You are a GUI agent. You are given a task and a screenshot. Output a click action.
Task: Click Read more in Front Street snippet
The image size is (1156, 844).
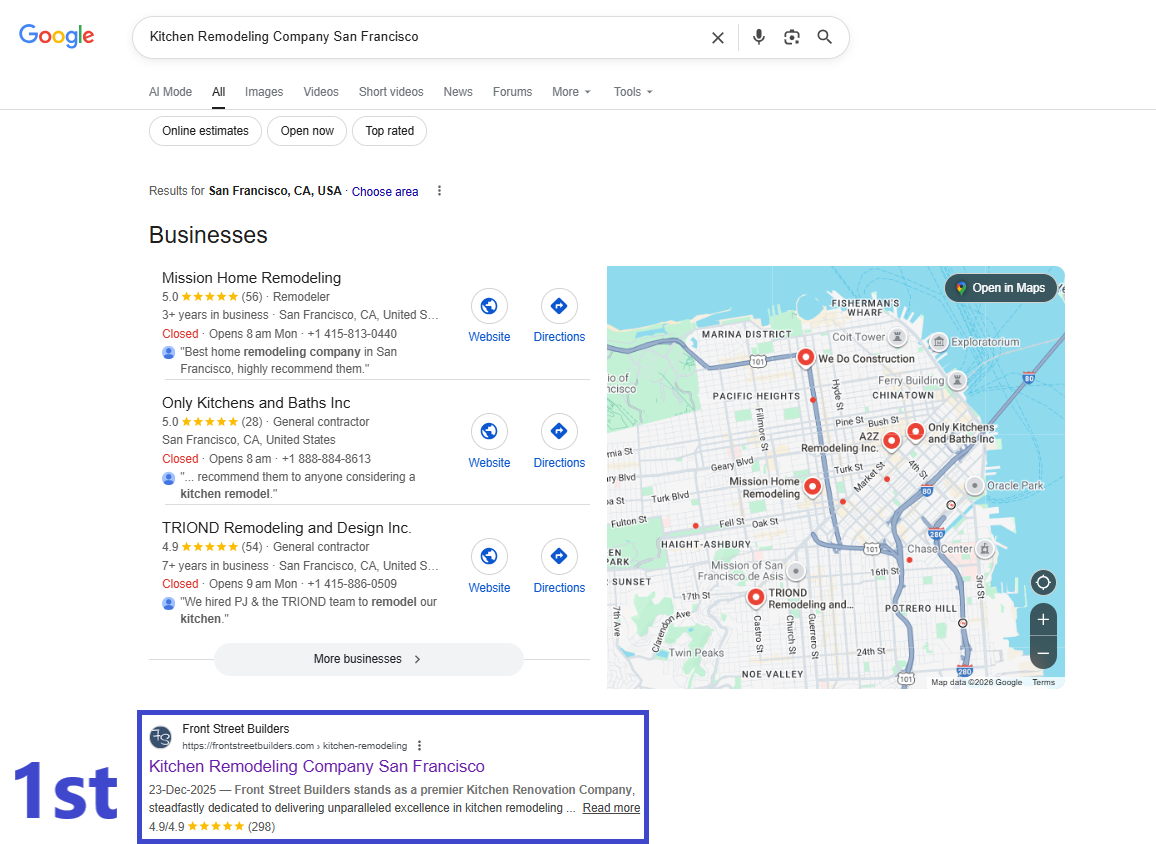click(611, 808)
